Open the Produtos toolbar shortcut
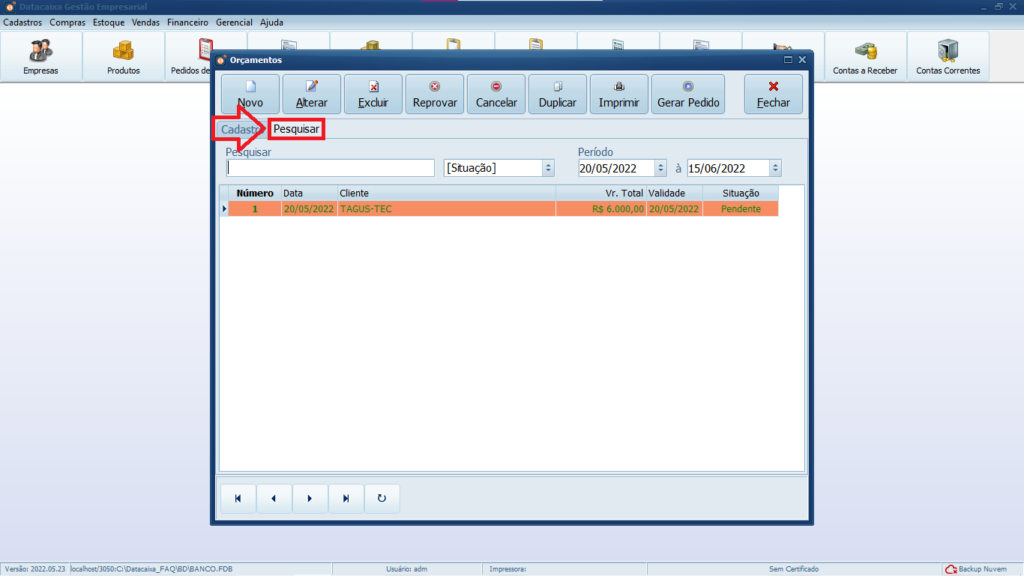Image resolution: width=1024 pixels, height=576 pixels. point(123,57)
